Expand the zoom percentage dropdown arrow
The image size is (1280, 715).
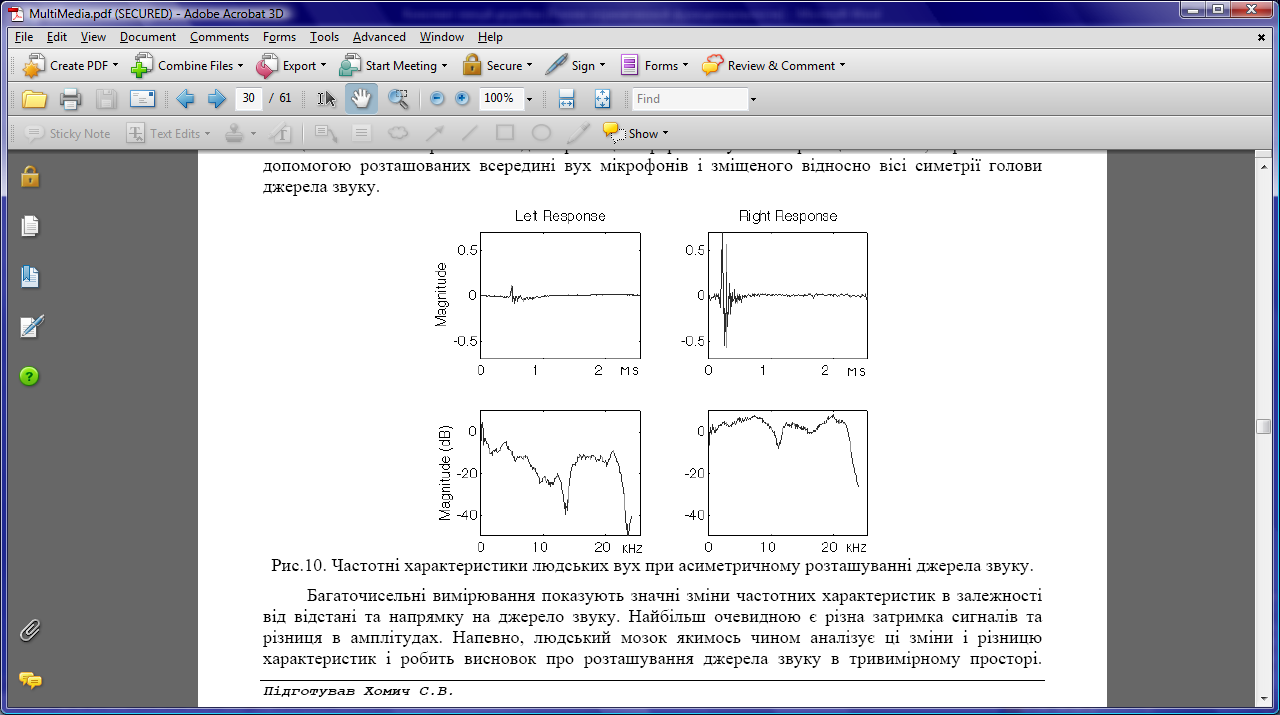(529, 99)
